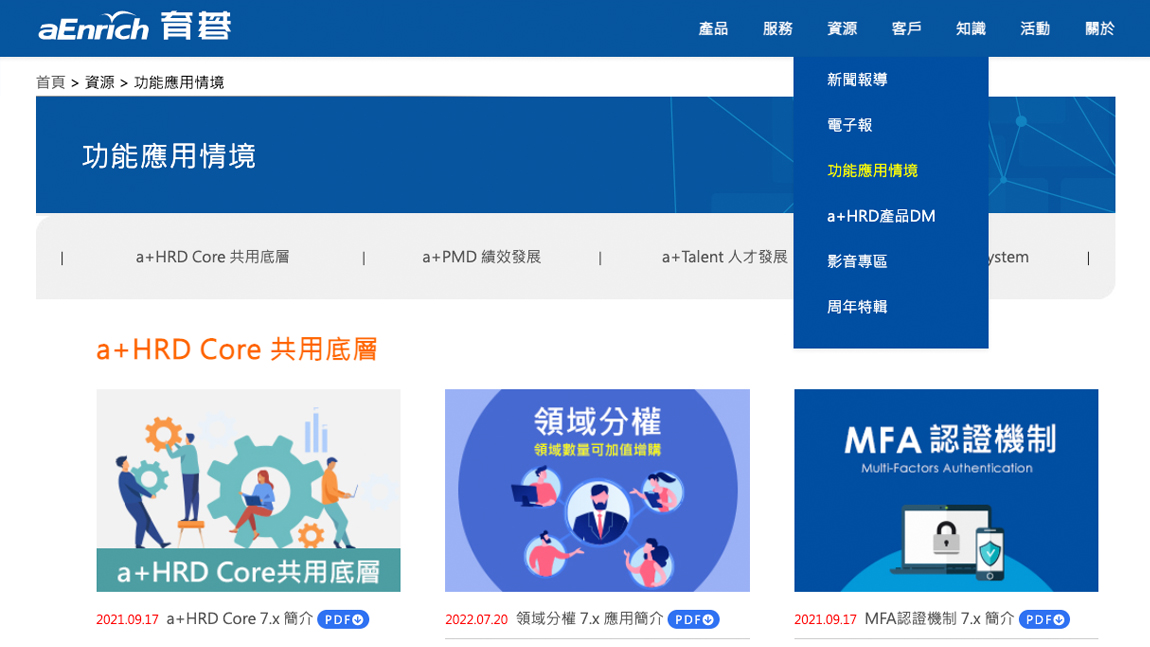This screenshot has width=1150, height=647.
Task: Open the 產品 menu
Action: (x=713, y=29)
